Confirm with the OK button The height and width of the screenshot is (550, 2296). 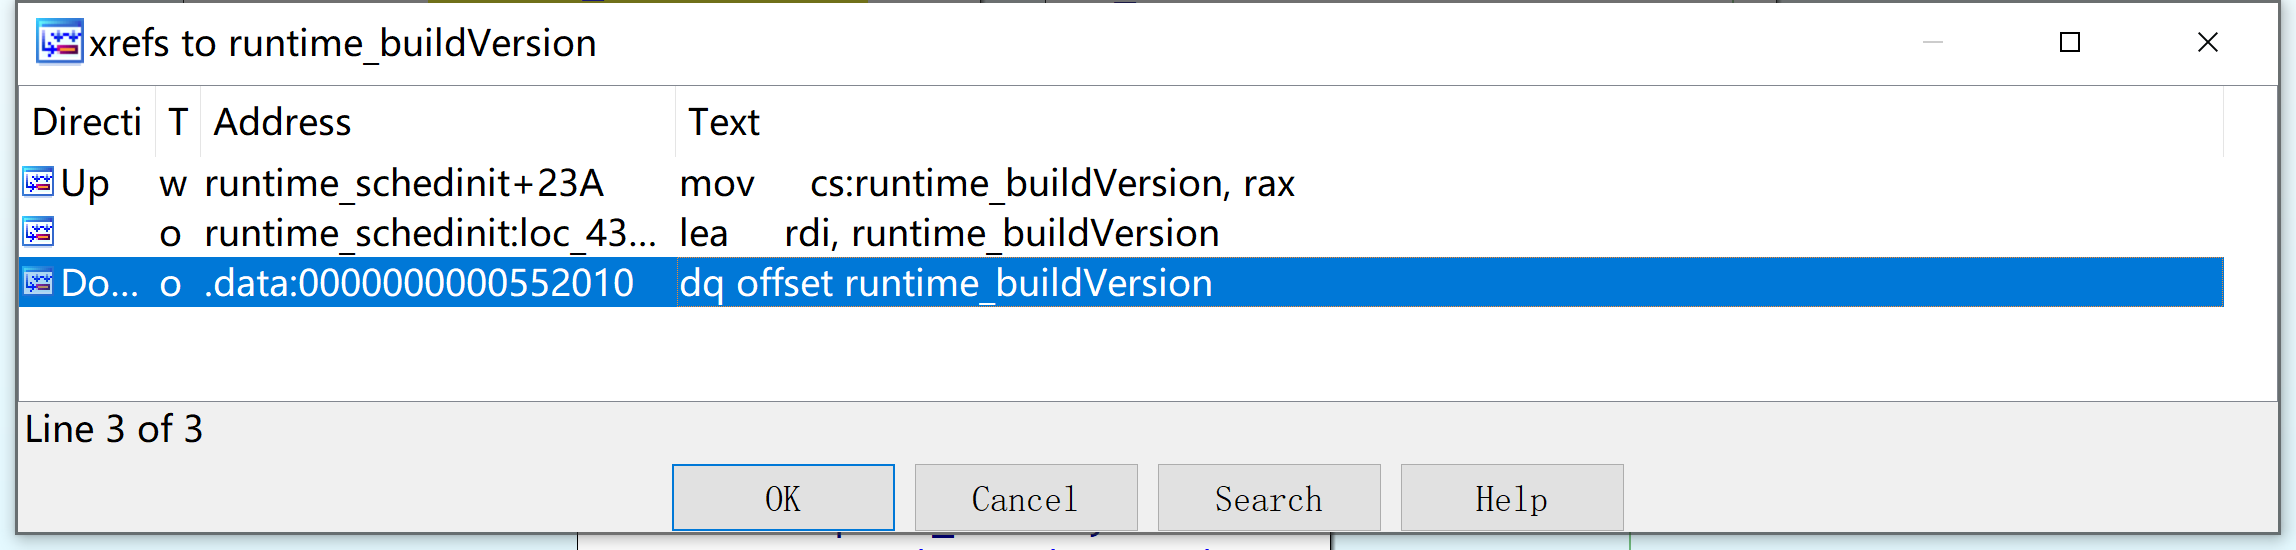783,497
